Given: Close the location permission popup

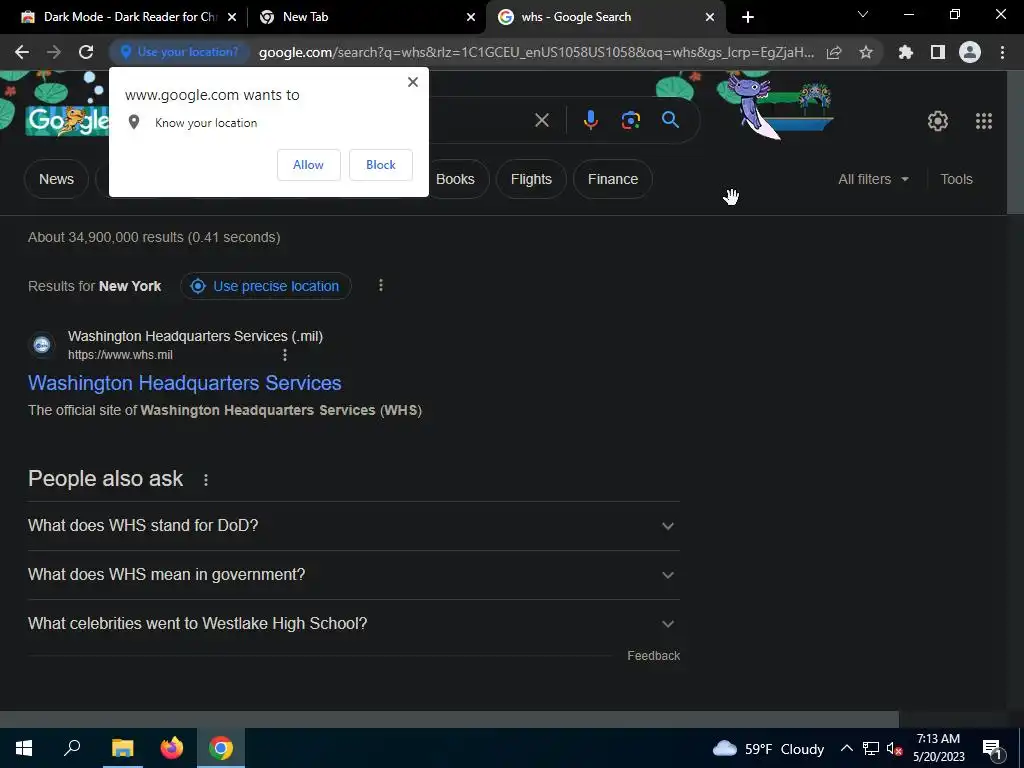Looking at the screenshot, I should coord(412,82).
